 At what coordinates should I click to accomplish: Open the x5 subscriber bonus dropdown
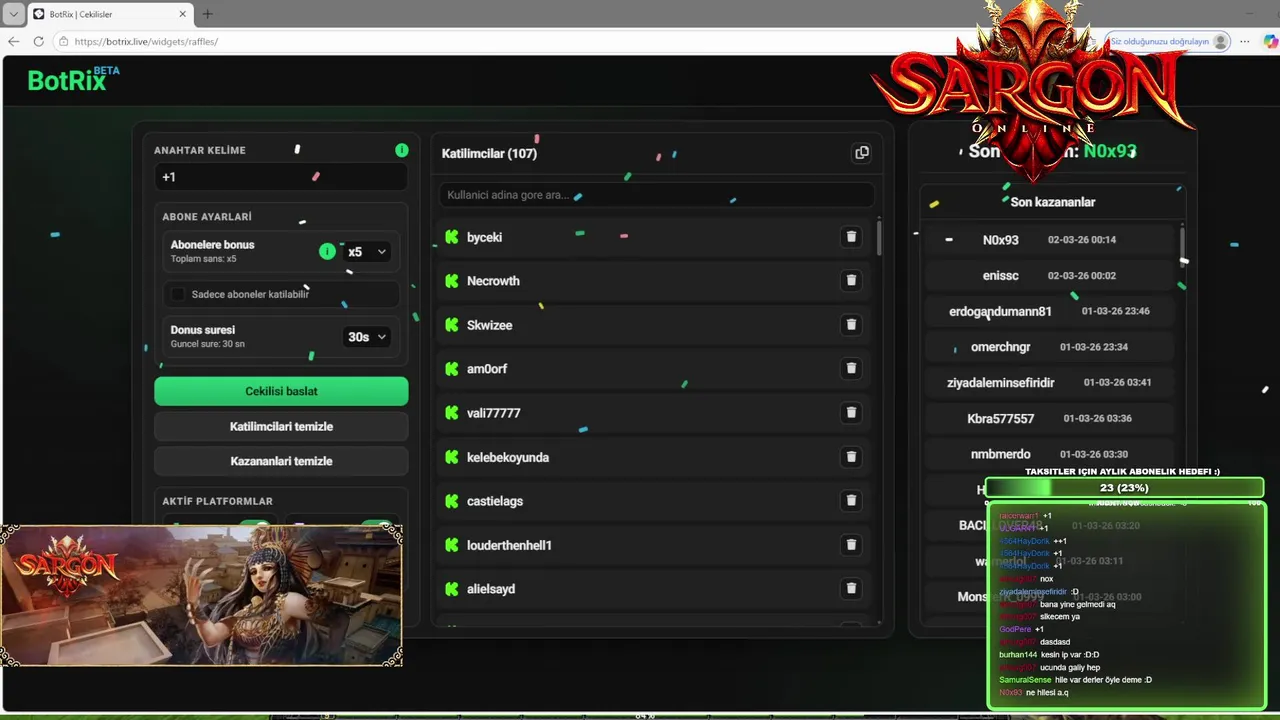[366, 252]
